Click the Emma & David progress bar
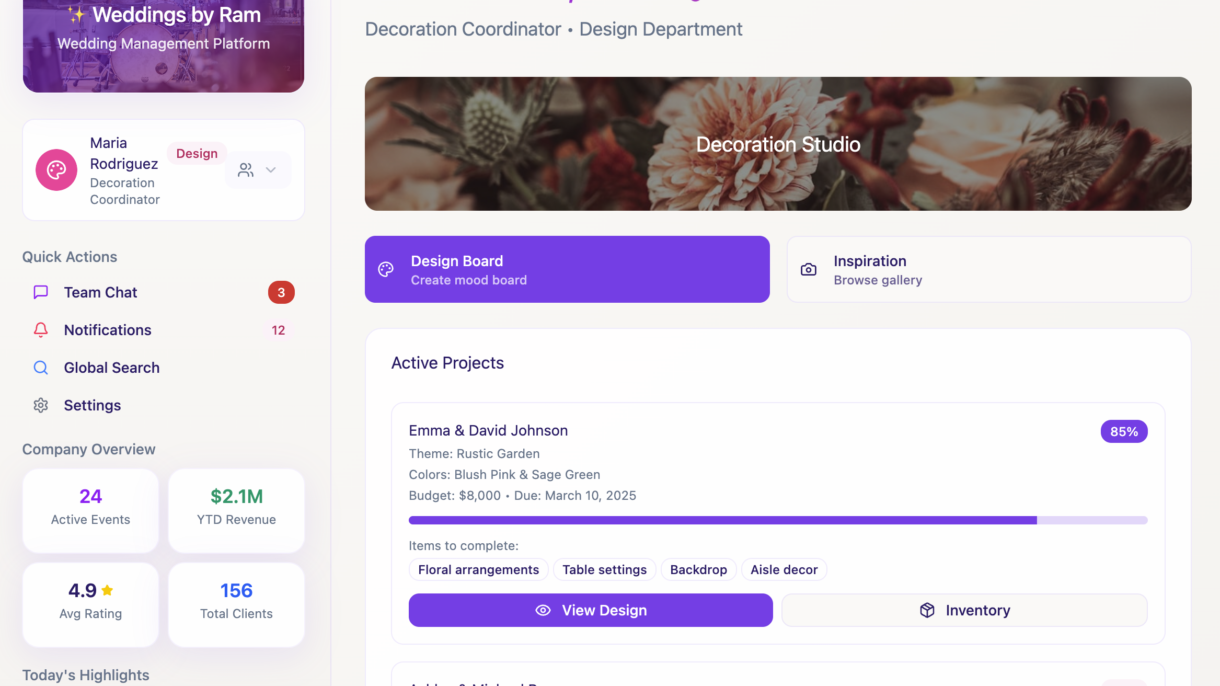The height and width of the screenshot is (686, 1220). (777, 520)
